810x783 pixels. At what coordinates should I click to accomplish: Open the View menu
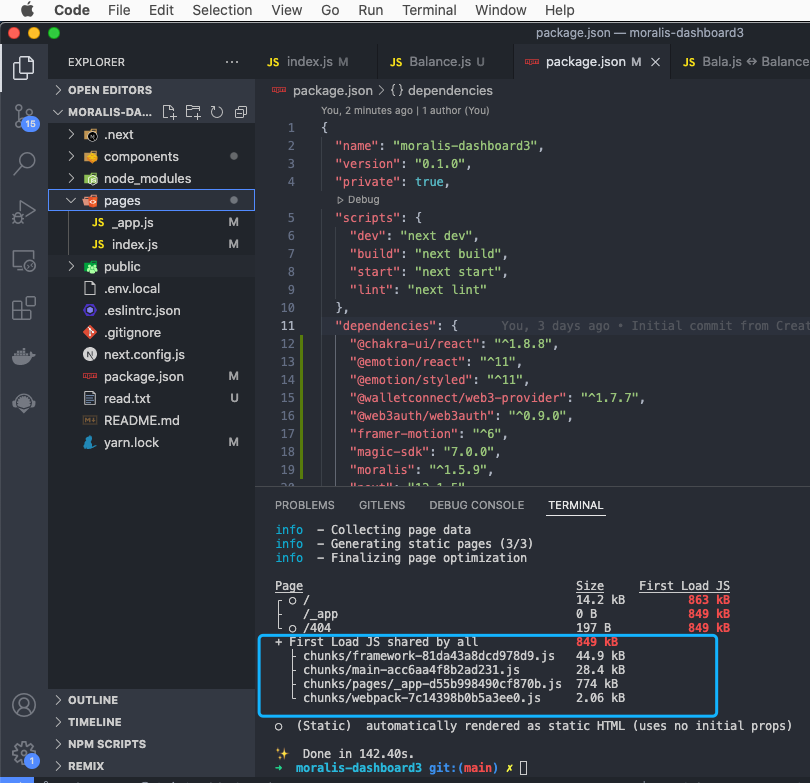coord(287,10)
